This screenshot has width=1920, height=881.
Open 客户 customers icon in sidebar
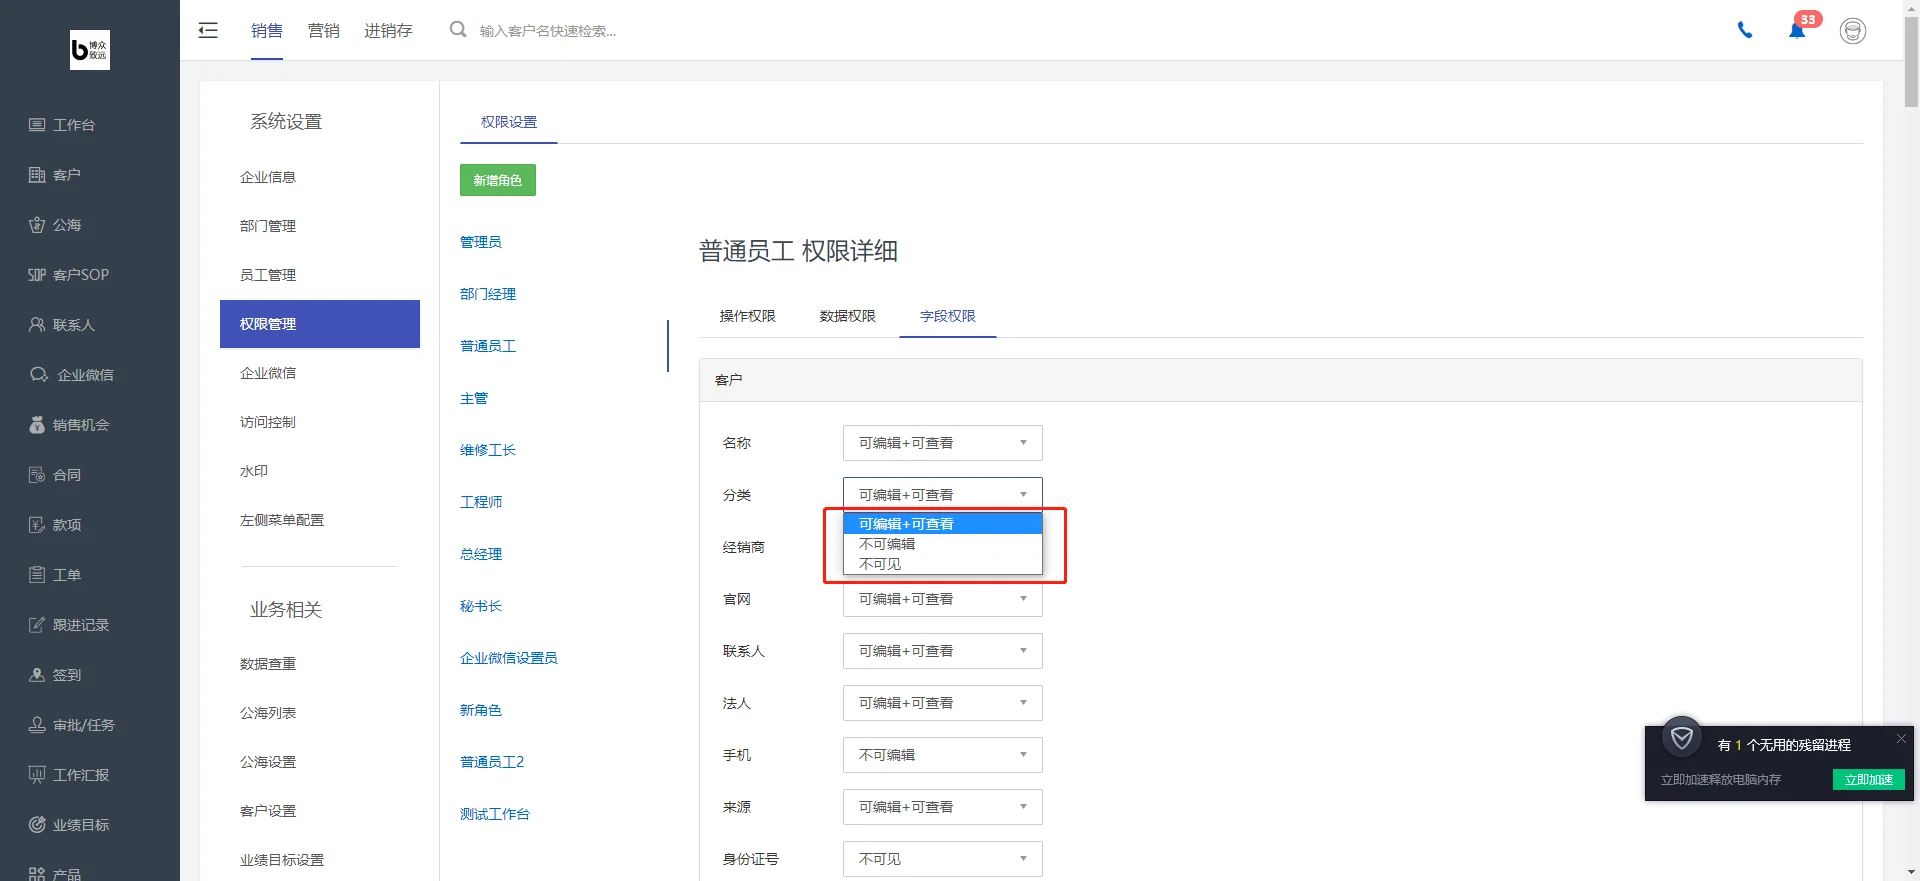pos(37,175)
